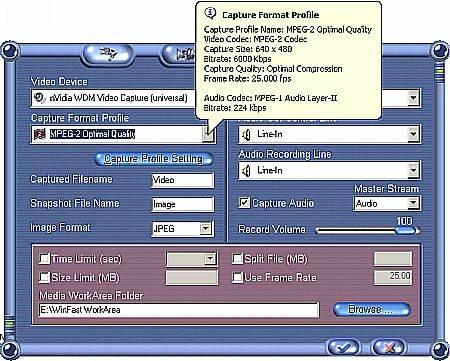The width and height of the screenshot is (450, 361).
Task: Click the Capture Profile Setting button
Action: coord(154,159)
